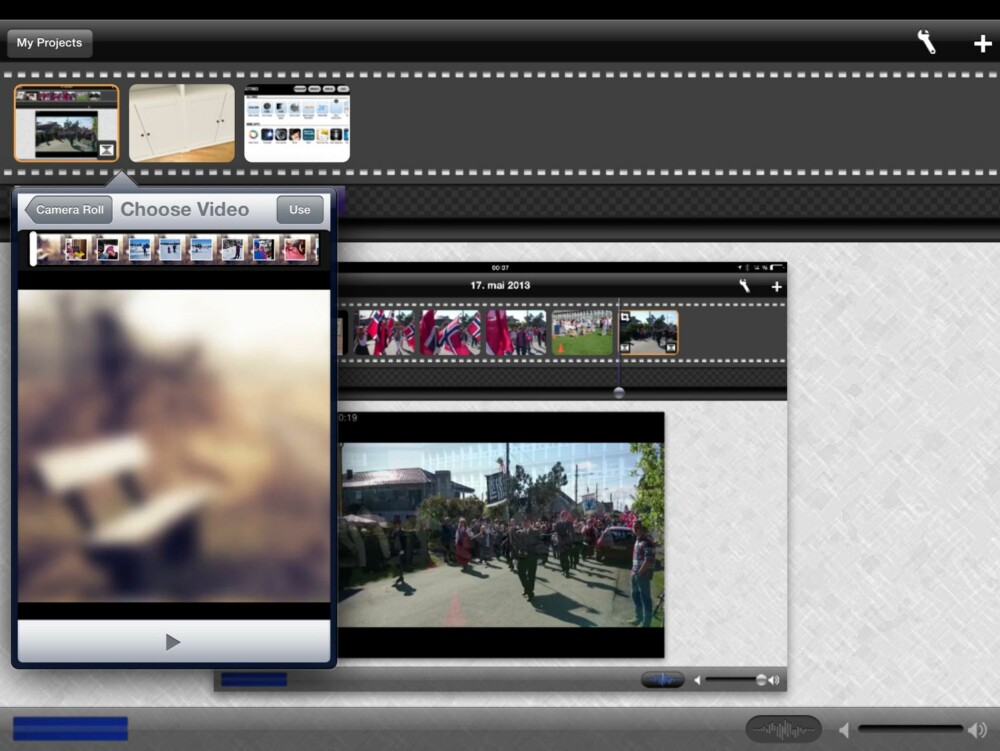This screenshot has width=1000, height=751.
Task: Click the wrench icon inside the embedded preview
Action: [744, 286]
